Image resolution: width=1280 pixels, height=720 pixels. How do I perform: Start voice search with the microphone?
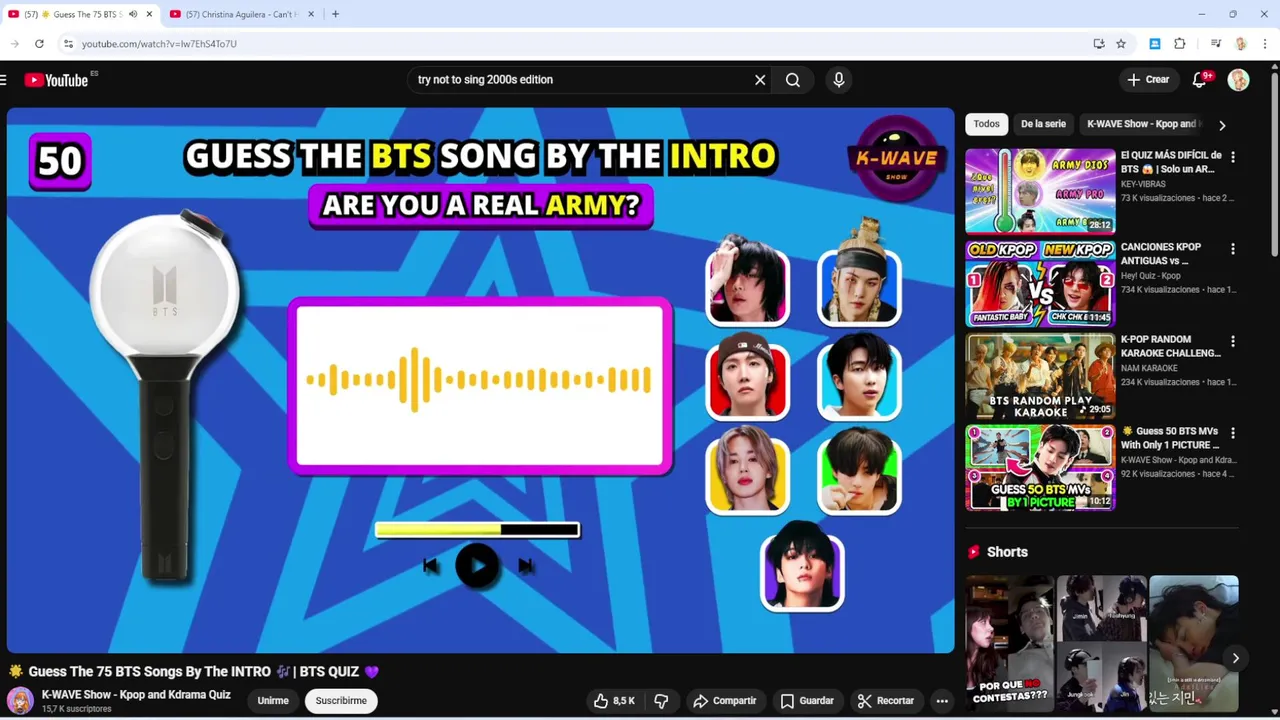pos(839,80)
